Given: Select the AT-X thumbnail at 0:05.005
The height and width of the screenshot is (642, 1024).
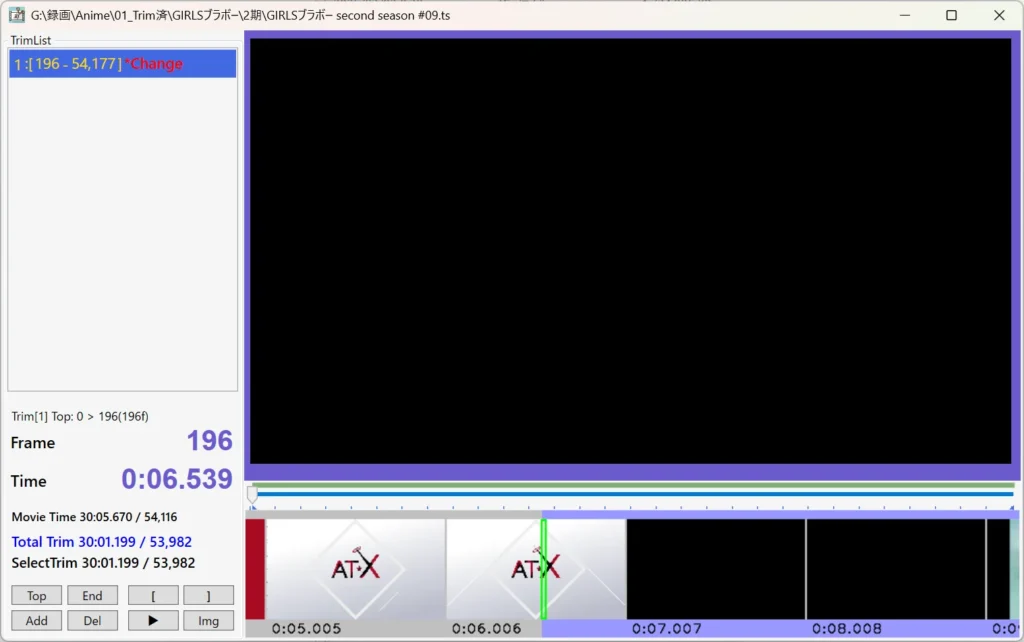Looking at the screenshot, I should [x=355, y=569].
